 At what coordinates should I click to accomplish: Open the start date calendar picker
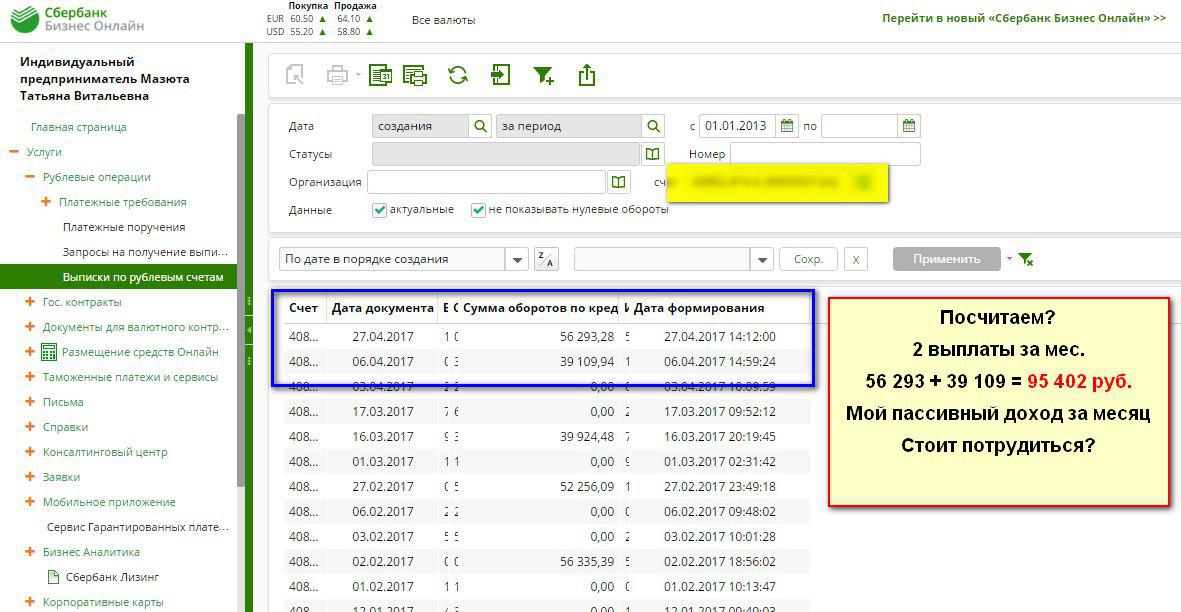[787, 126]
